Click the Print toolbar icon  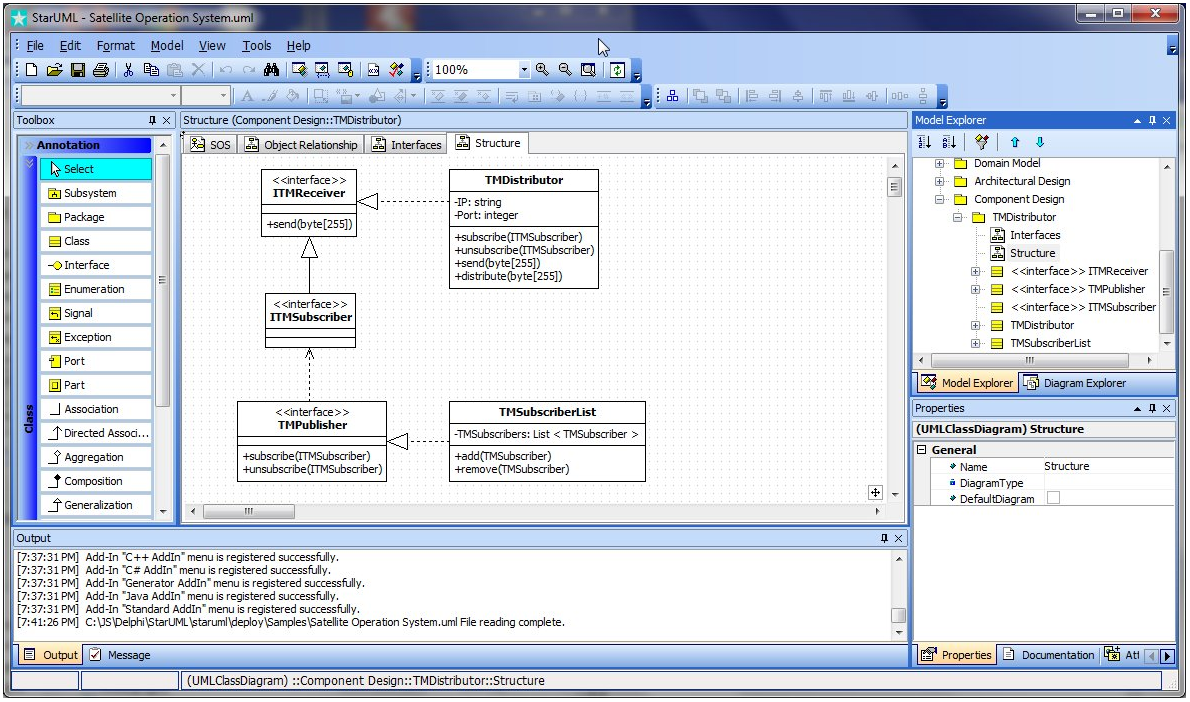[100, 70]
